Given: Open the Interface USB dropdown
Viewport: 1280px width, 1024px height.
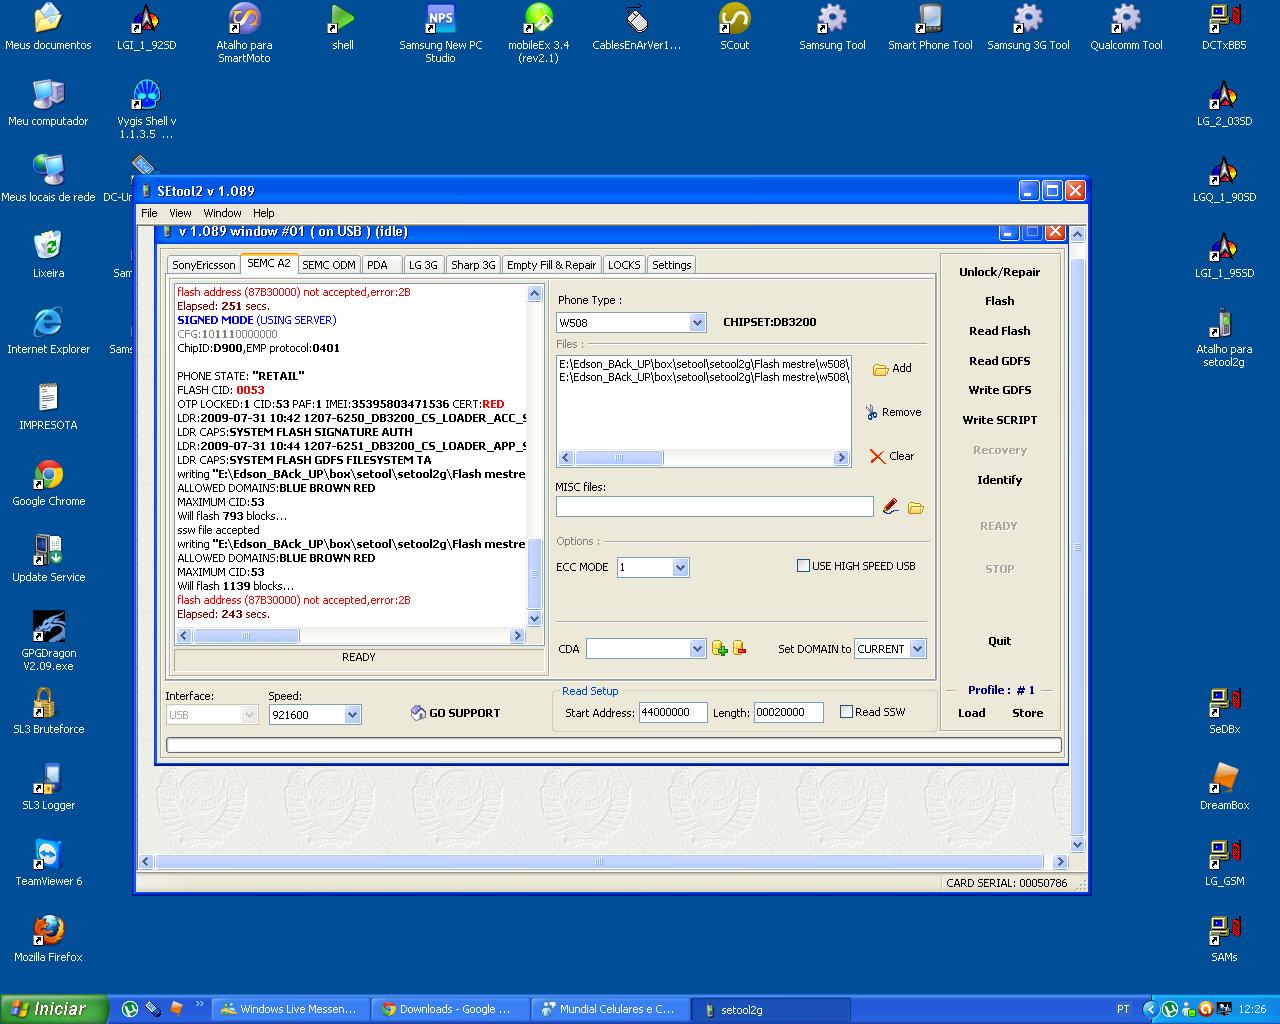Looking at the screenshot, I should pos(249,715).
